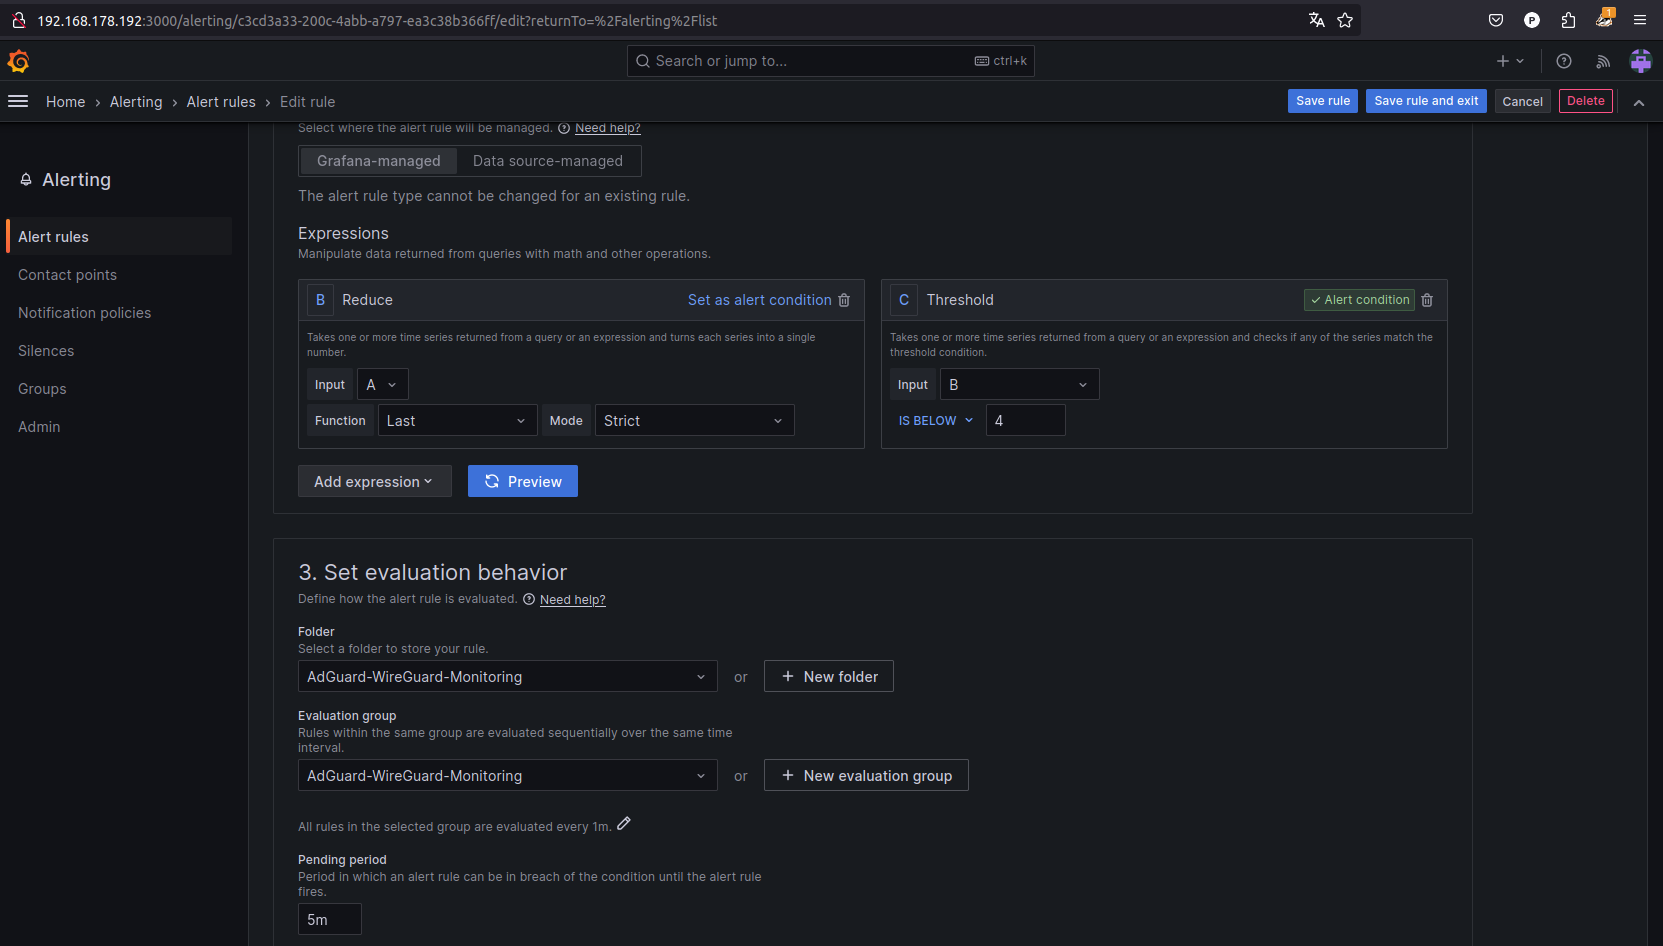Open Contact points in sidebar
The image size is (1663, 946).
67,275
